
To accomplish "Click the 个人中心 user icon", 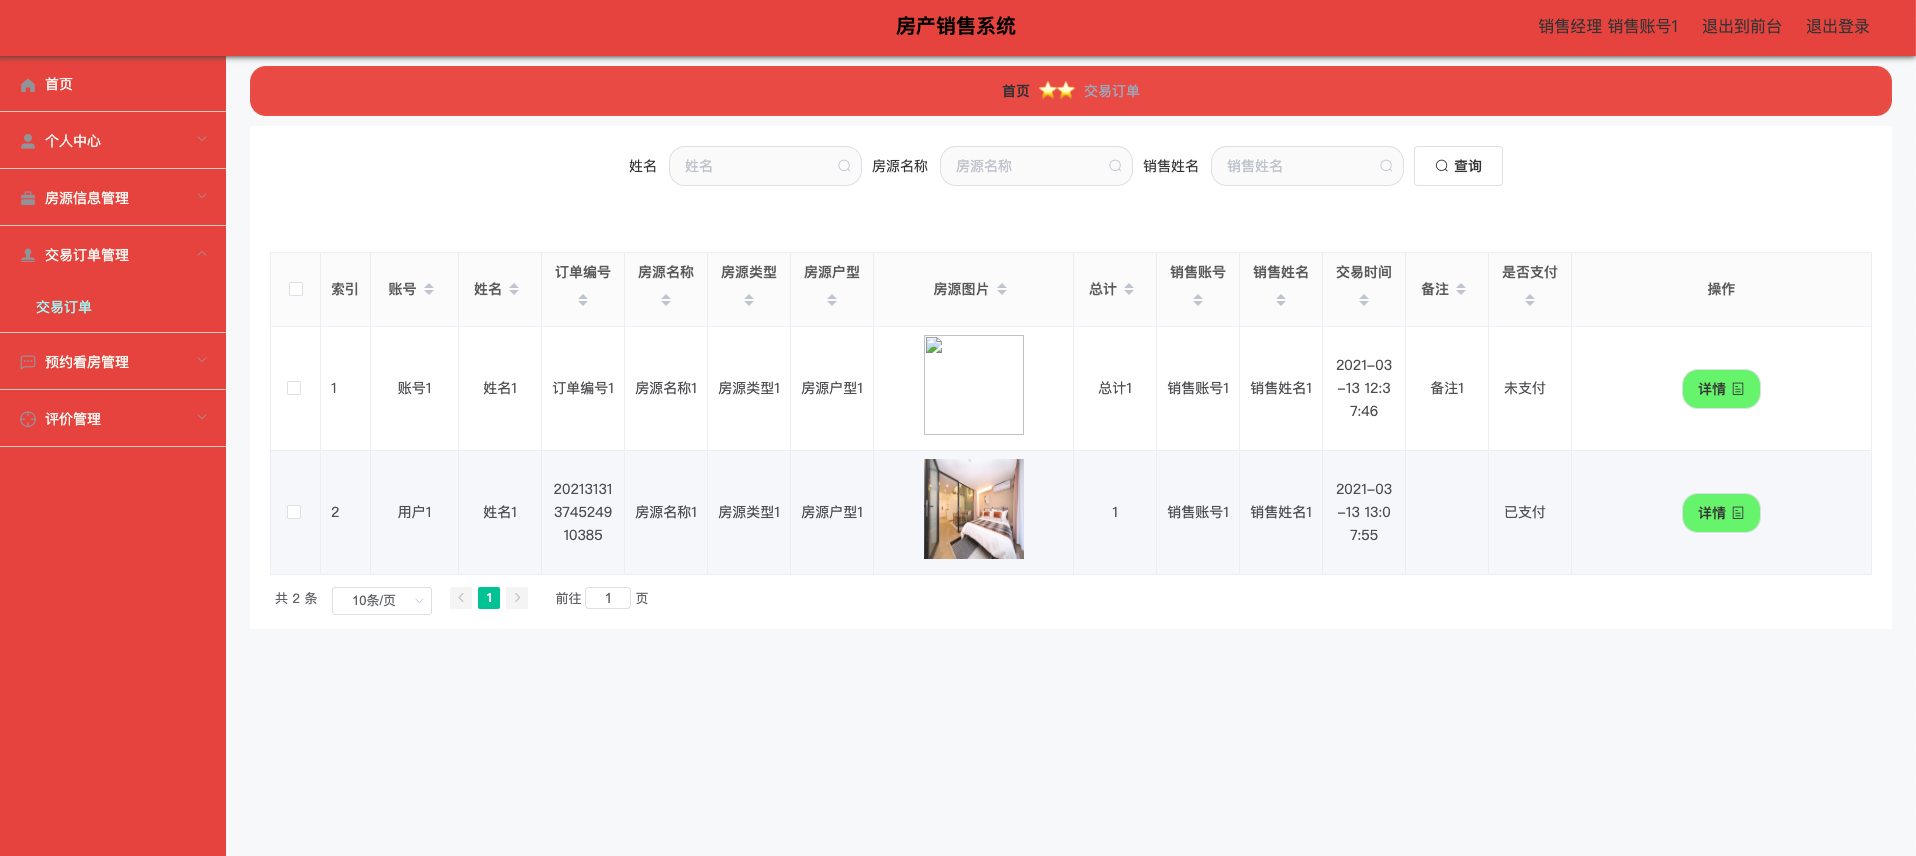I will (28, 142).
